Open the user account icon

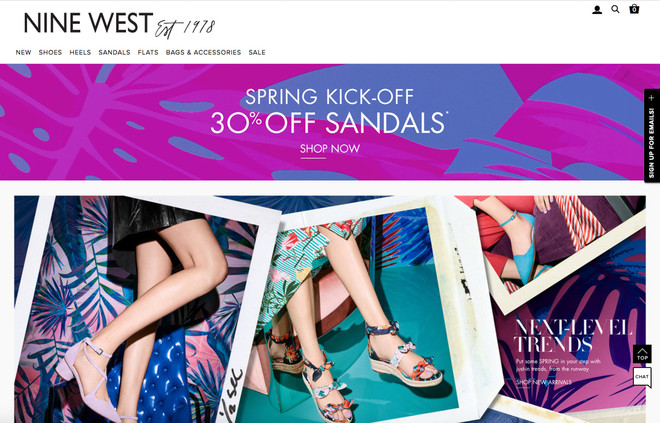pos(597,9)
